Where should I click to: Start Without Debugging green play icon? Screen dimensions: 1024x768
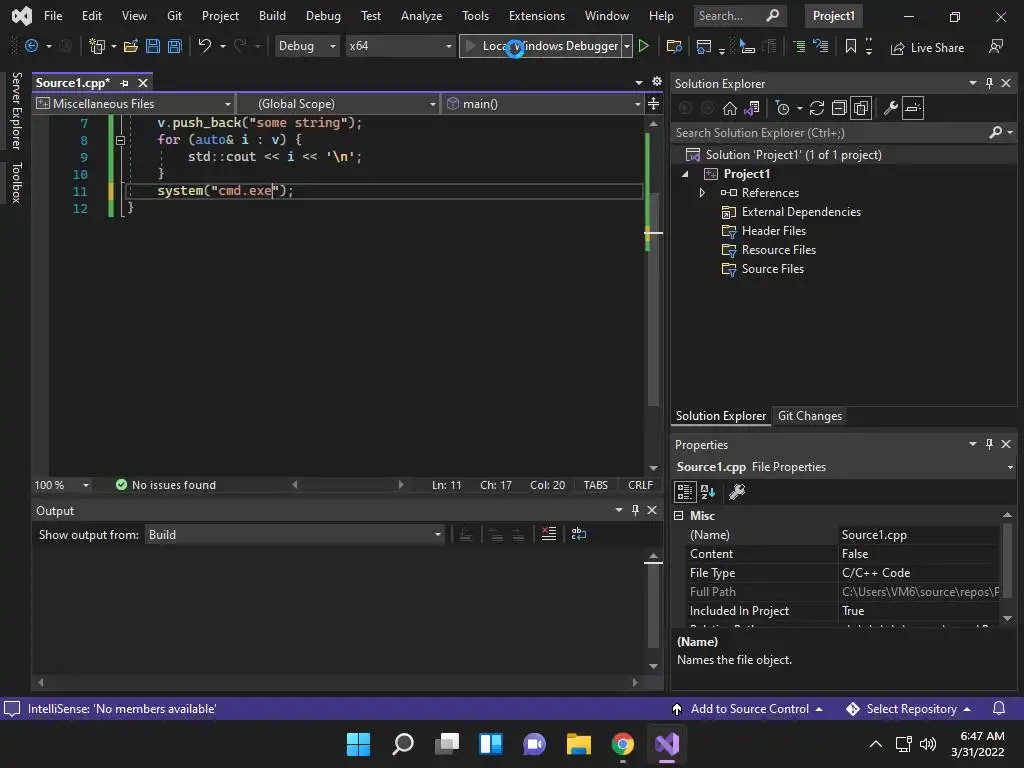pyautogui.click(x=644, y=46)
